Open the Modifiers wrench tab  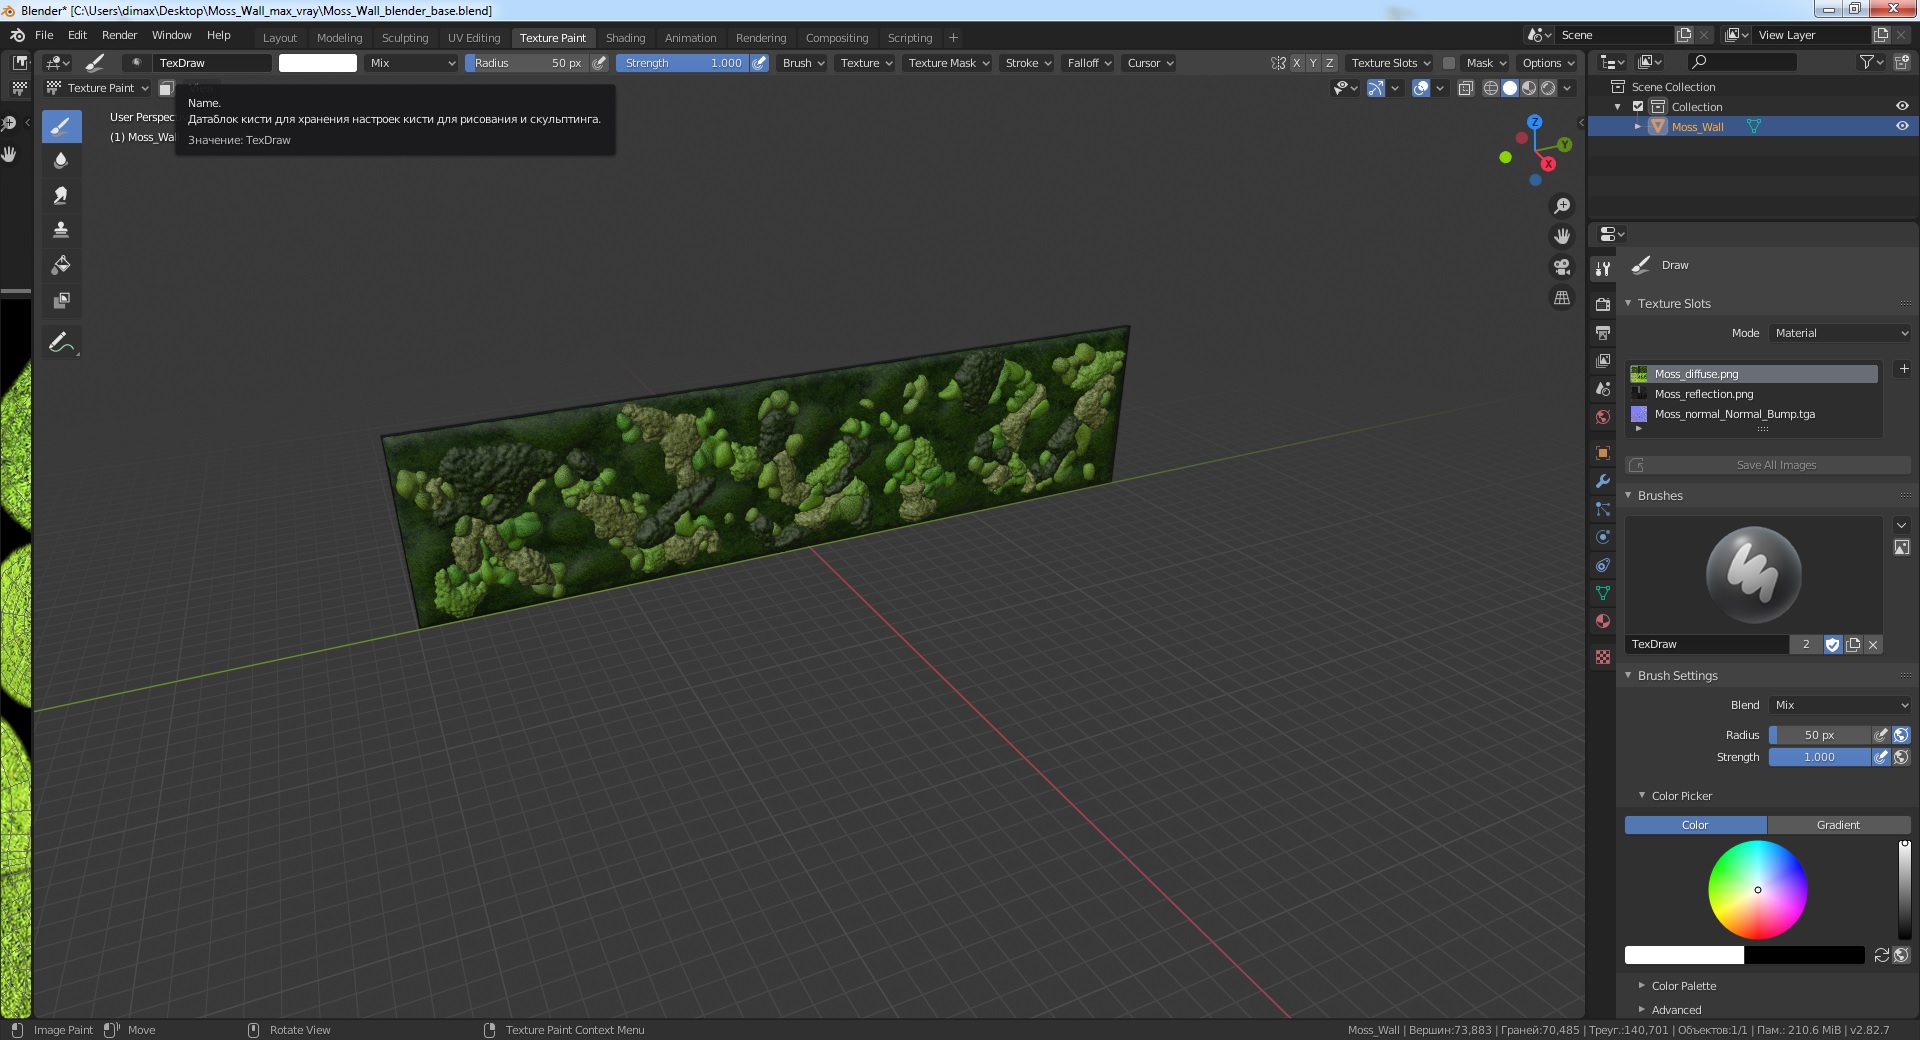(x=1603, y=481)
